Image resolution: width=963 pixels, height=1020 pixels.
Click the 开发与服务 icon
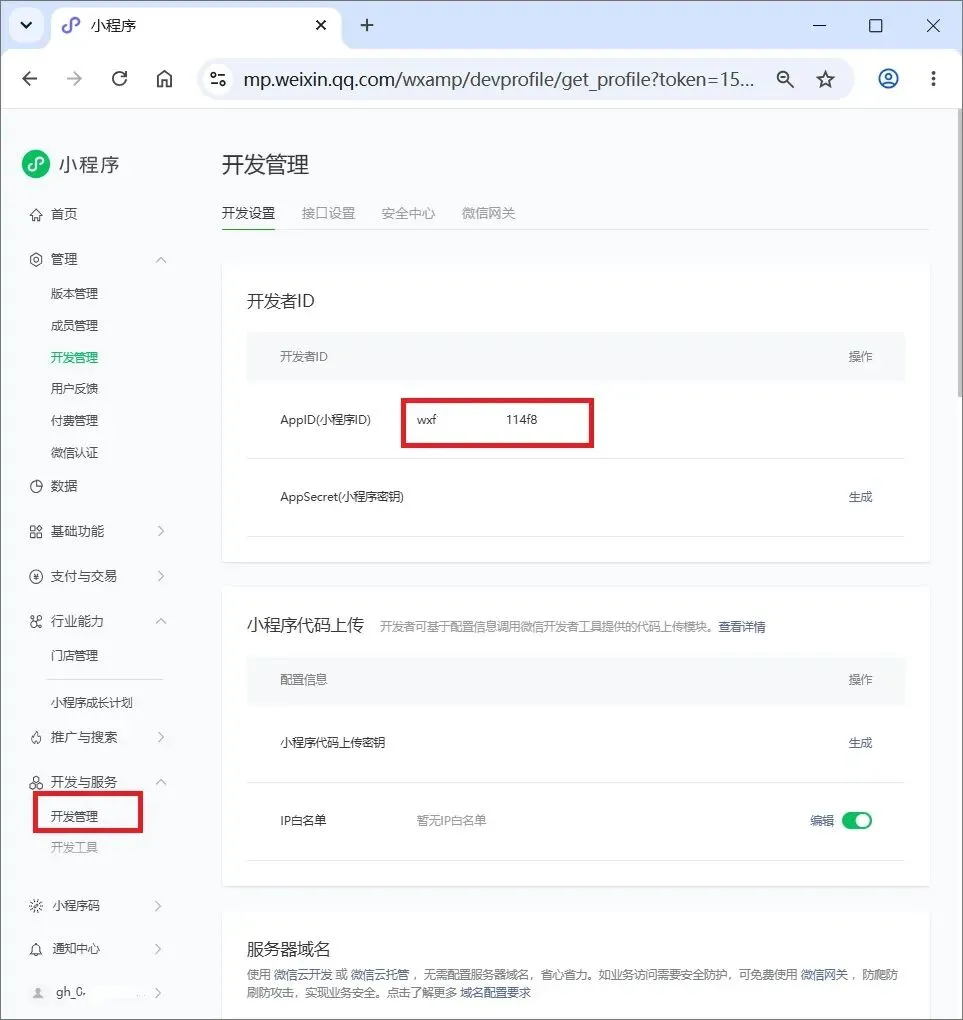(x=36, y=783)
